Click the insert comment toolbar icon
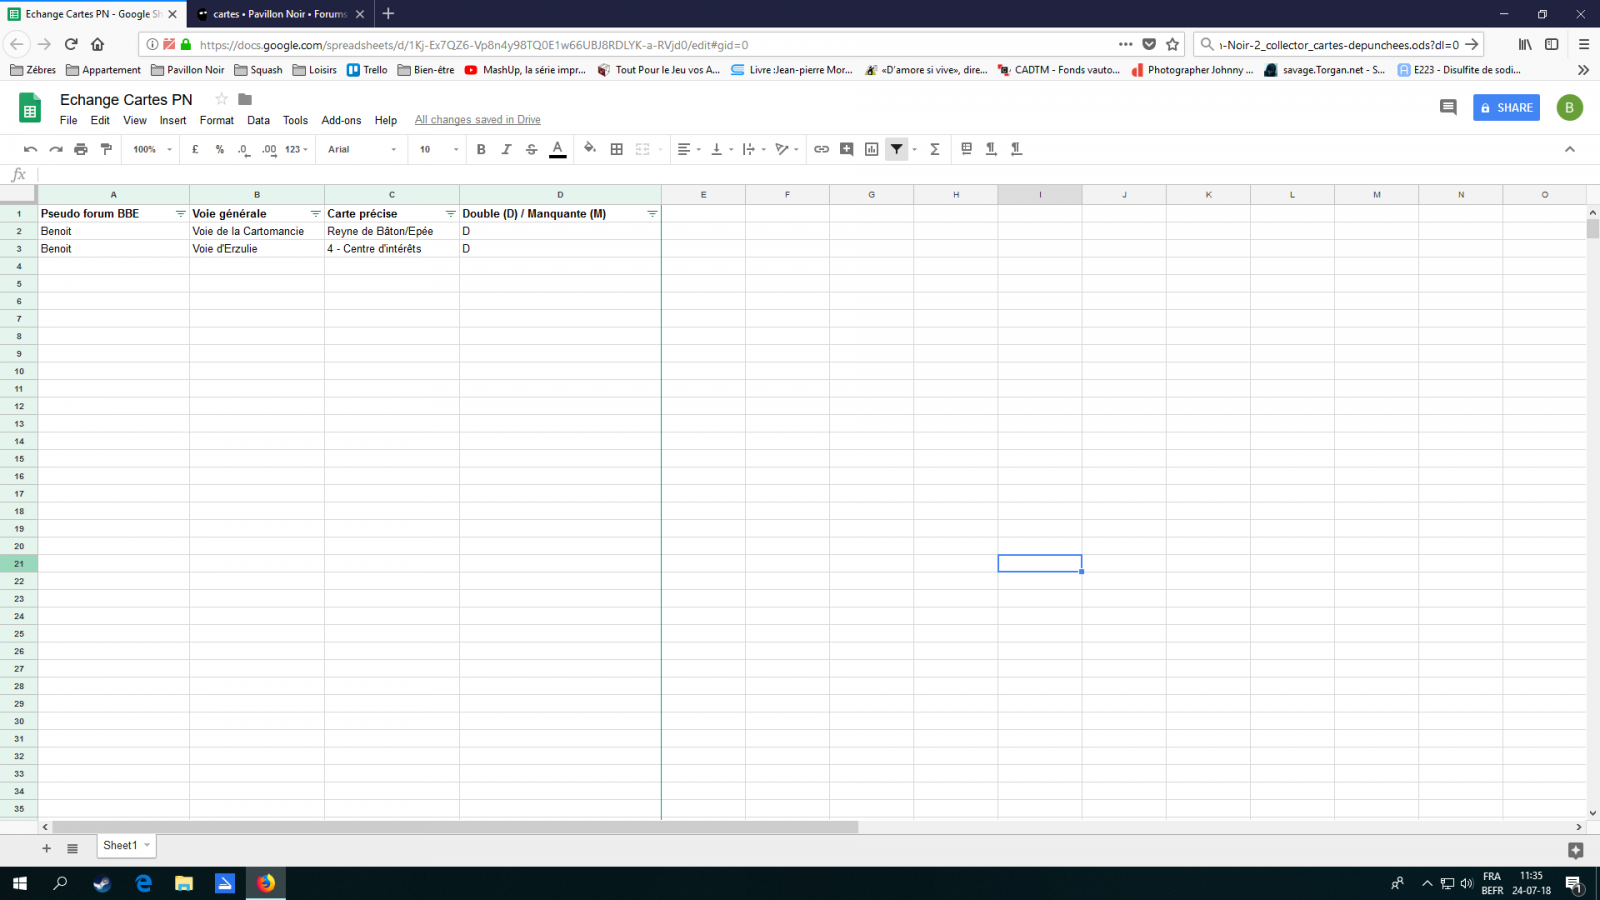The width and height of the screenshot is (1600, 900). [x=846, y=149]
